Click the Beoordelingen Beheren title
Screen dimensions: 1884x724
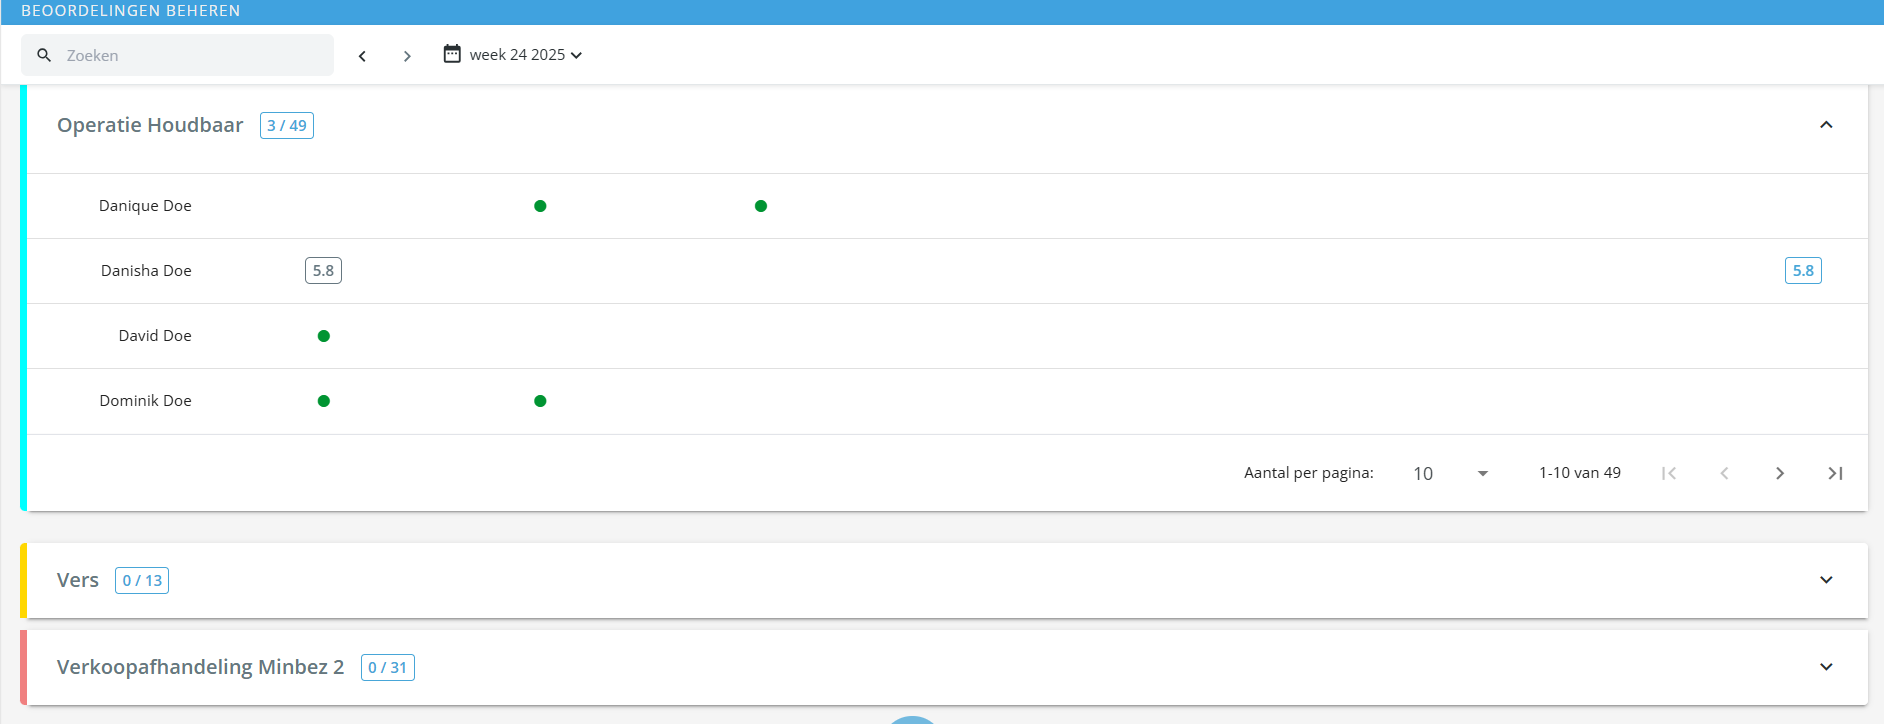(x=131, y=11)
